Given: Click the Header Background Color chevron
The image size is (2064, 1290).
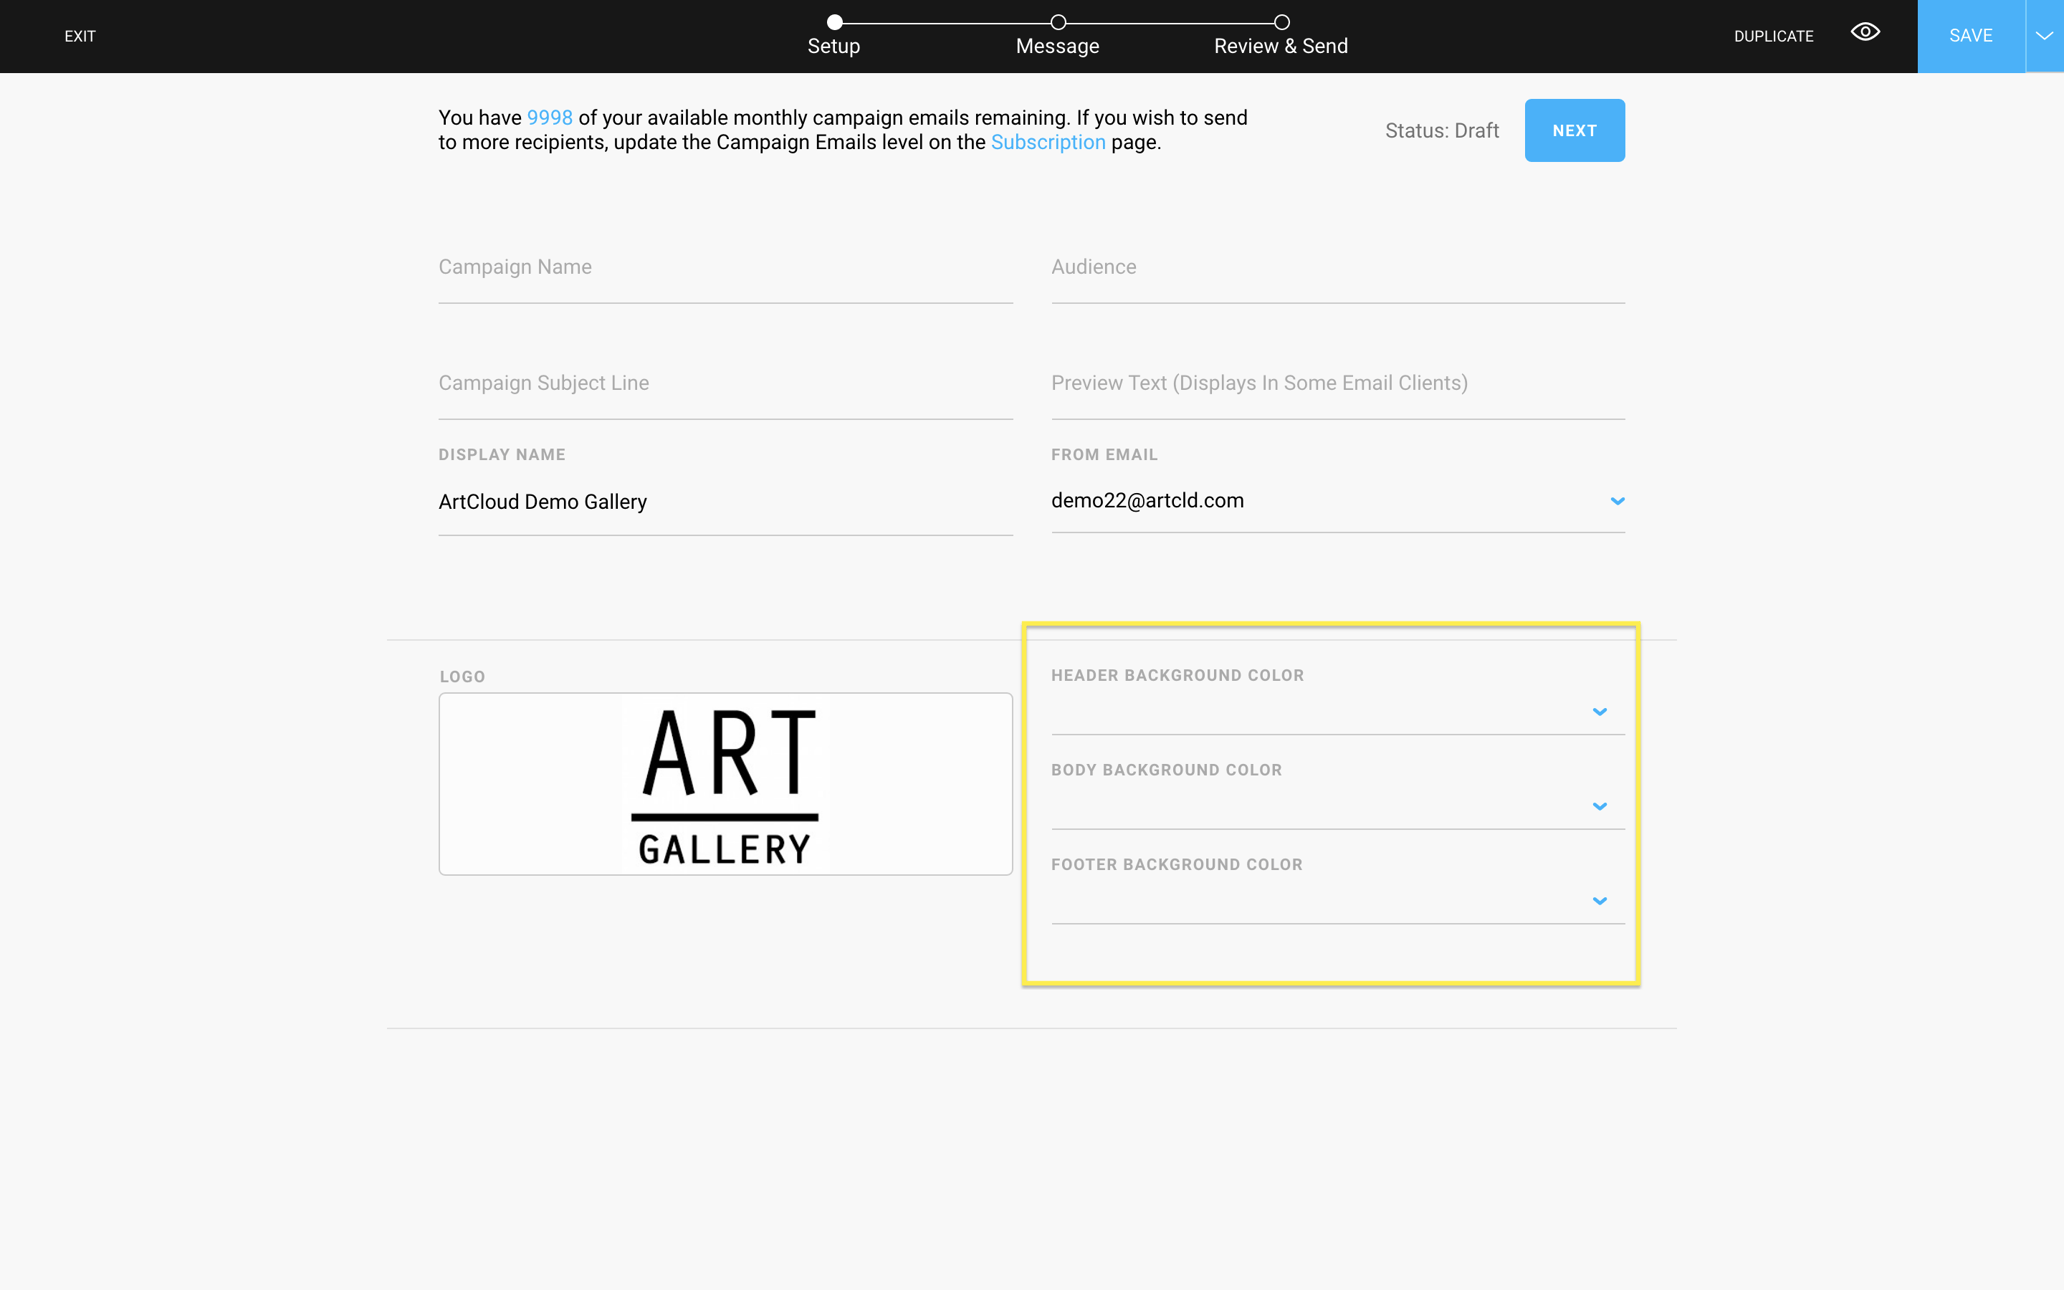Looking at the screenshot, I should pyautogui.click(x=1600, y=711).
